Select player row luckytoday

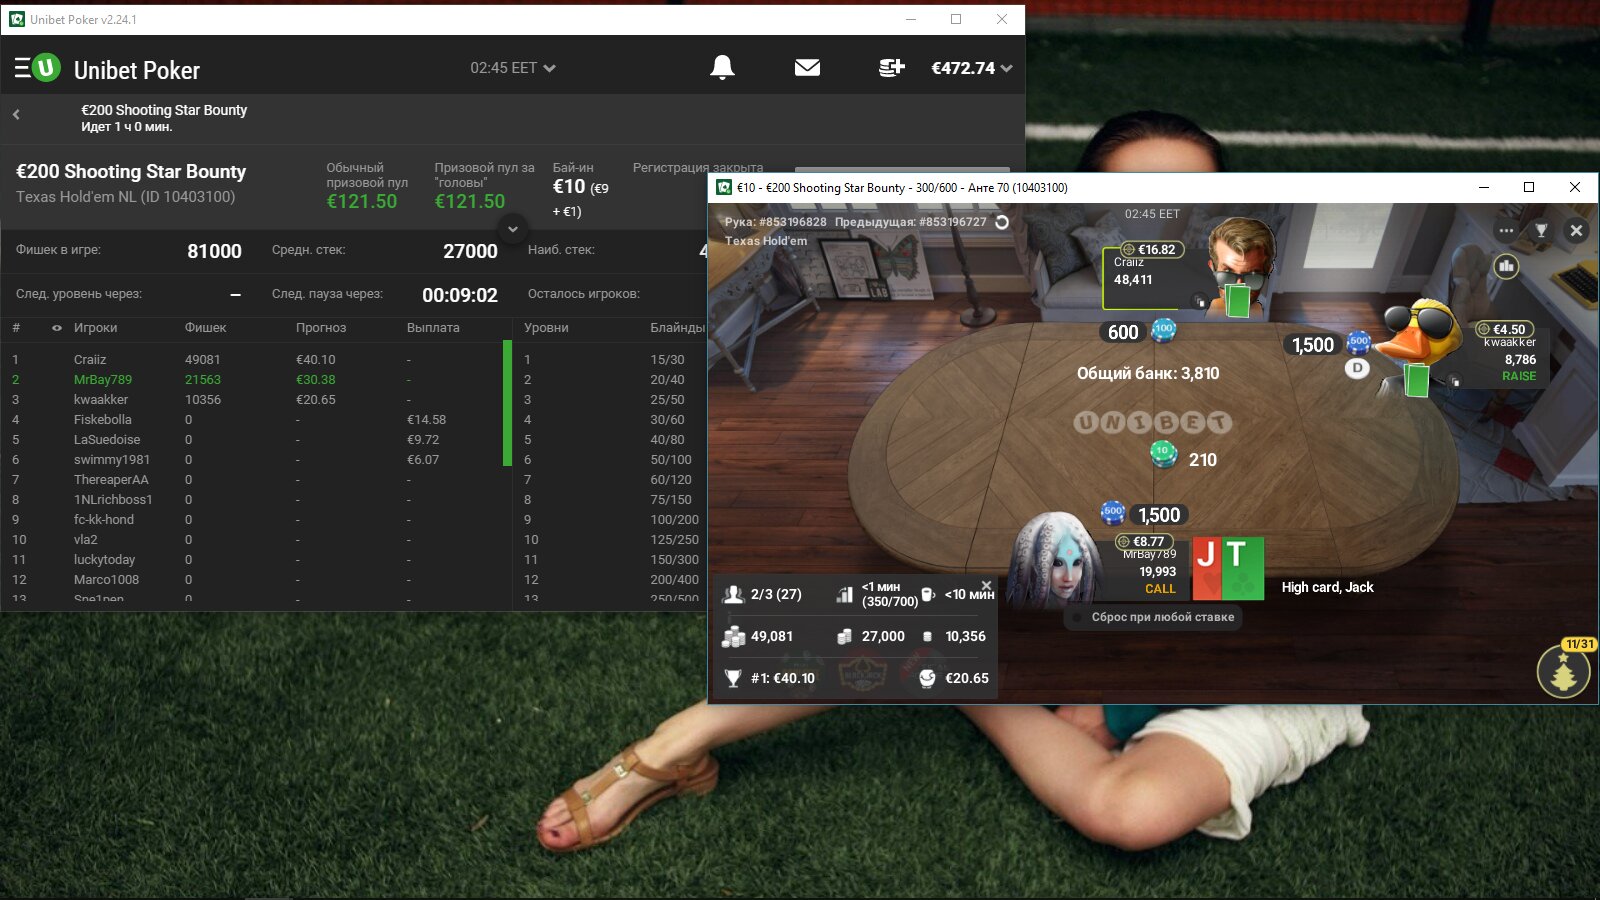point(255,559)
